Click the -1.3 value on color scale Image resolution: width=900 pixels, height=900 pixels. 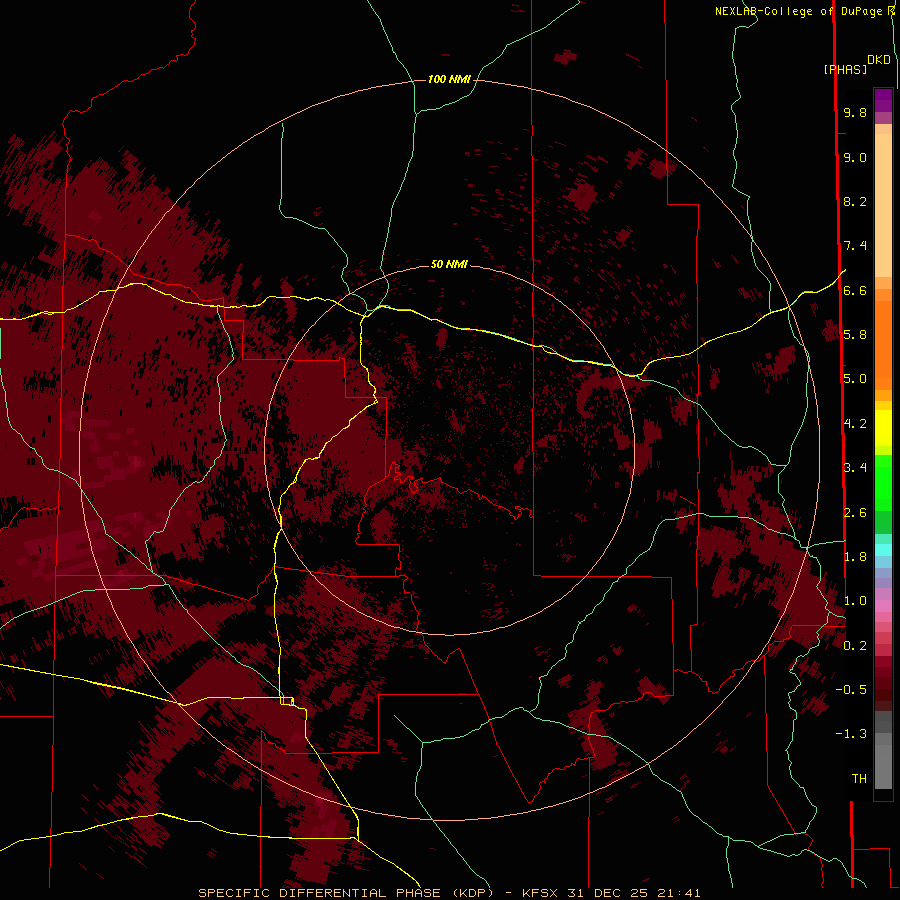tap(851, 734)
